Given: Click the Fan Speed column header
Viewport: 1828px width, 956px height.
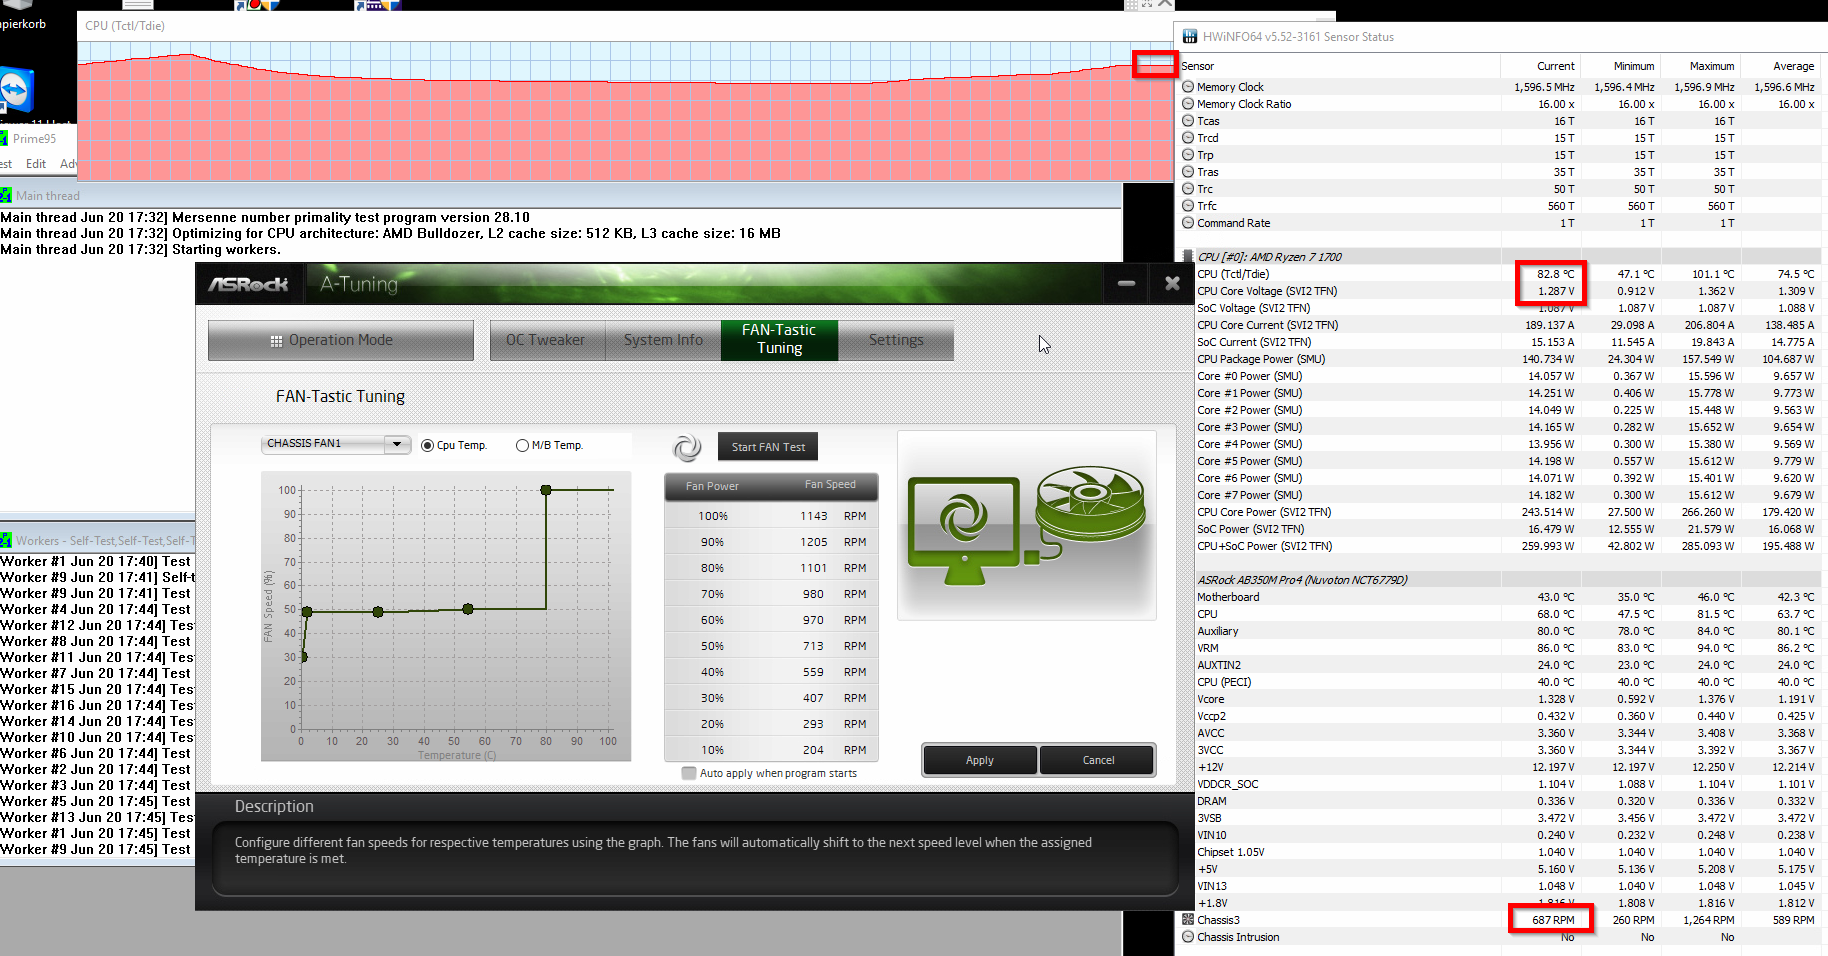Looking at the screenshot, I should 830,484.
